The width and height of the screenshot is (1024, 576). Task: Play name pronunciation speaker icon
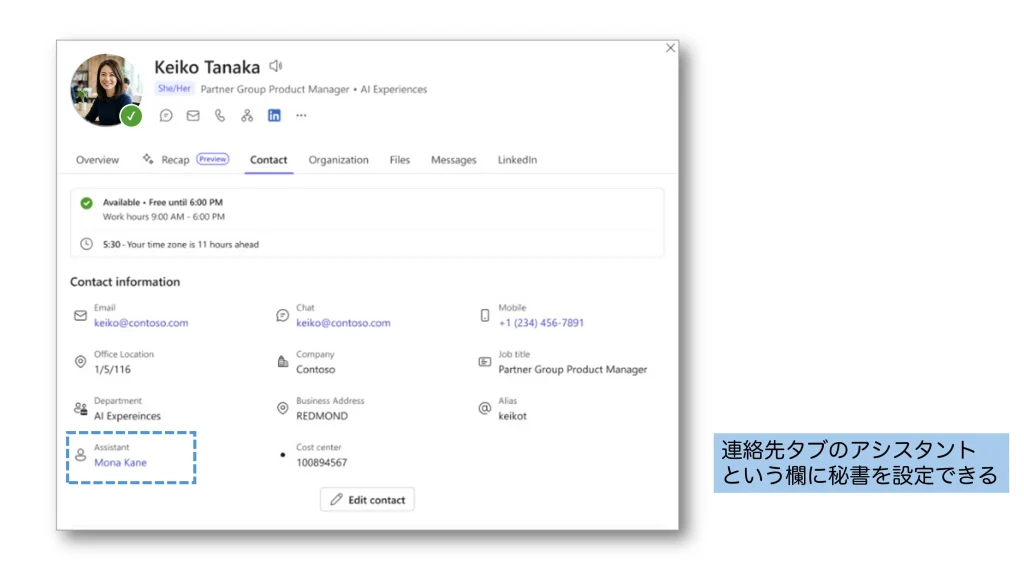coord(276,66)
